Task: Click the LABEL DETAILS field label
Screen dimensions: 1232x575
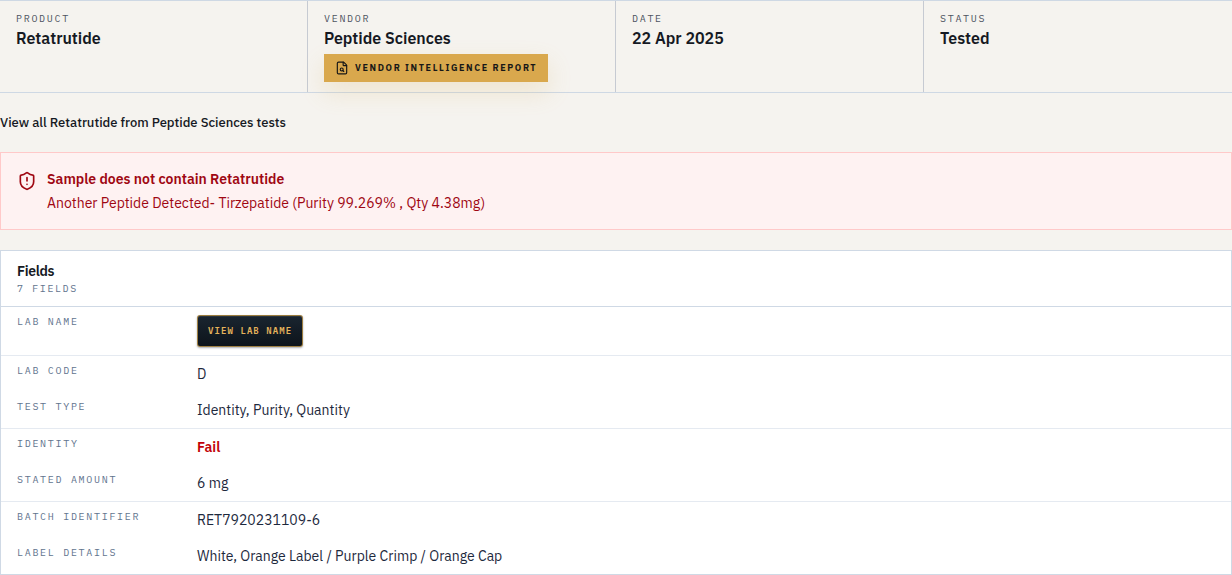Action: [x=67, y=553]
